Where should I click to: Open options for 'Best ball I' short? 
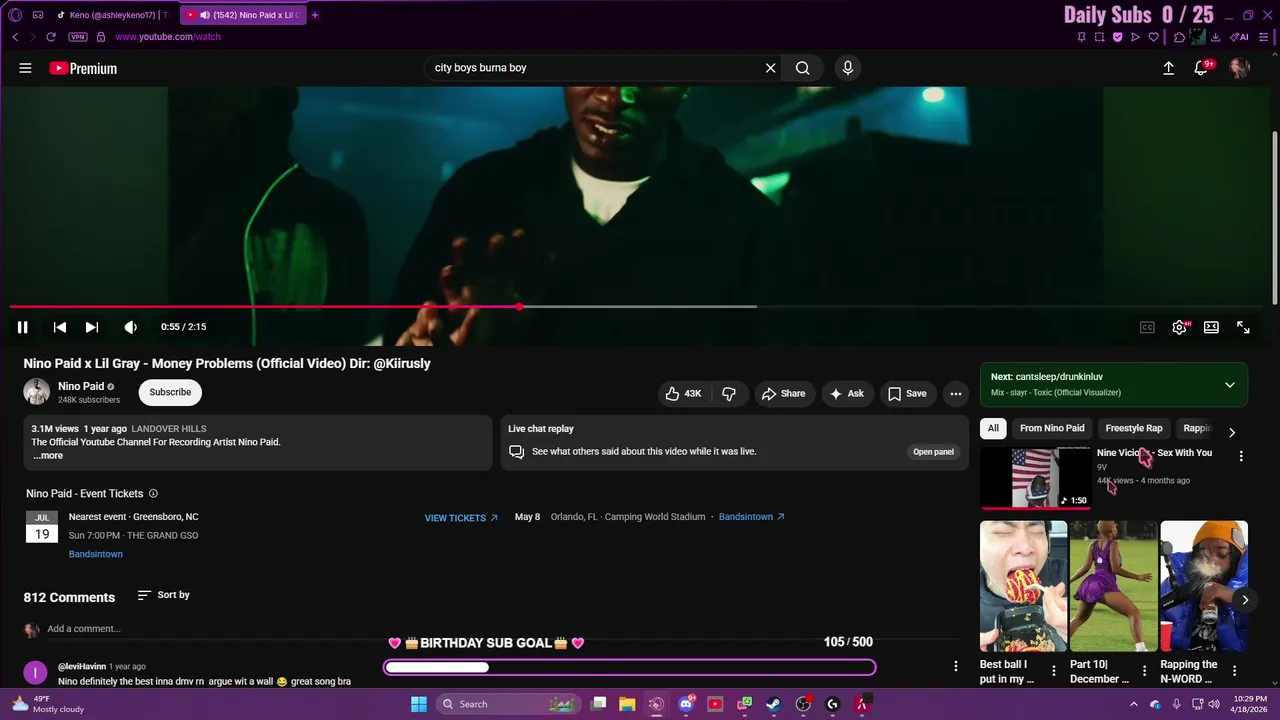click(1053, 671)
